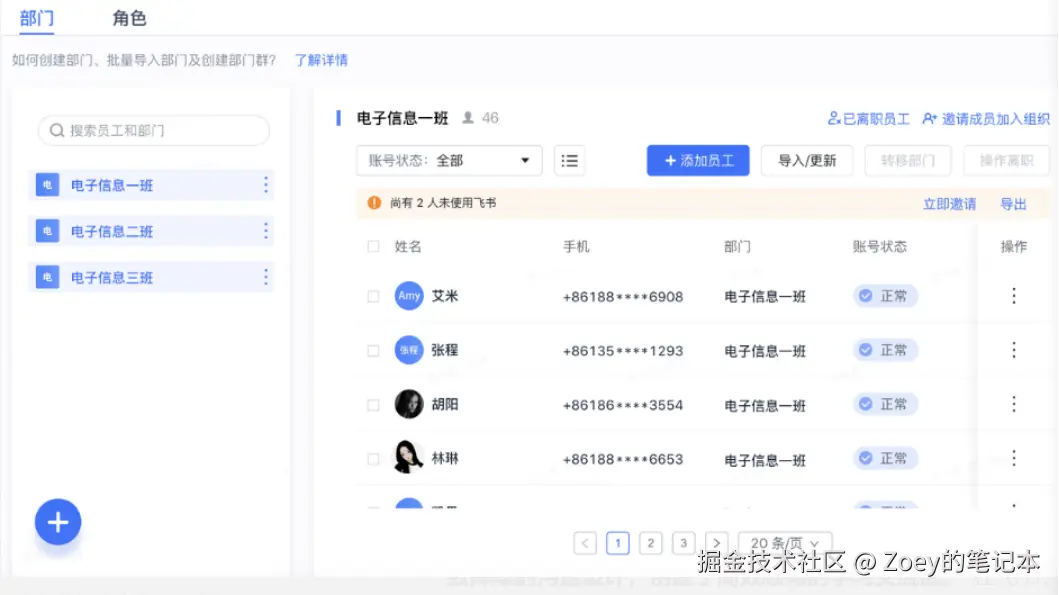Click the 搜索员工和部门 search field

point(154,130)
